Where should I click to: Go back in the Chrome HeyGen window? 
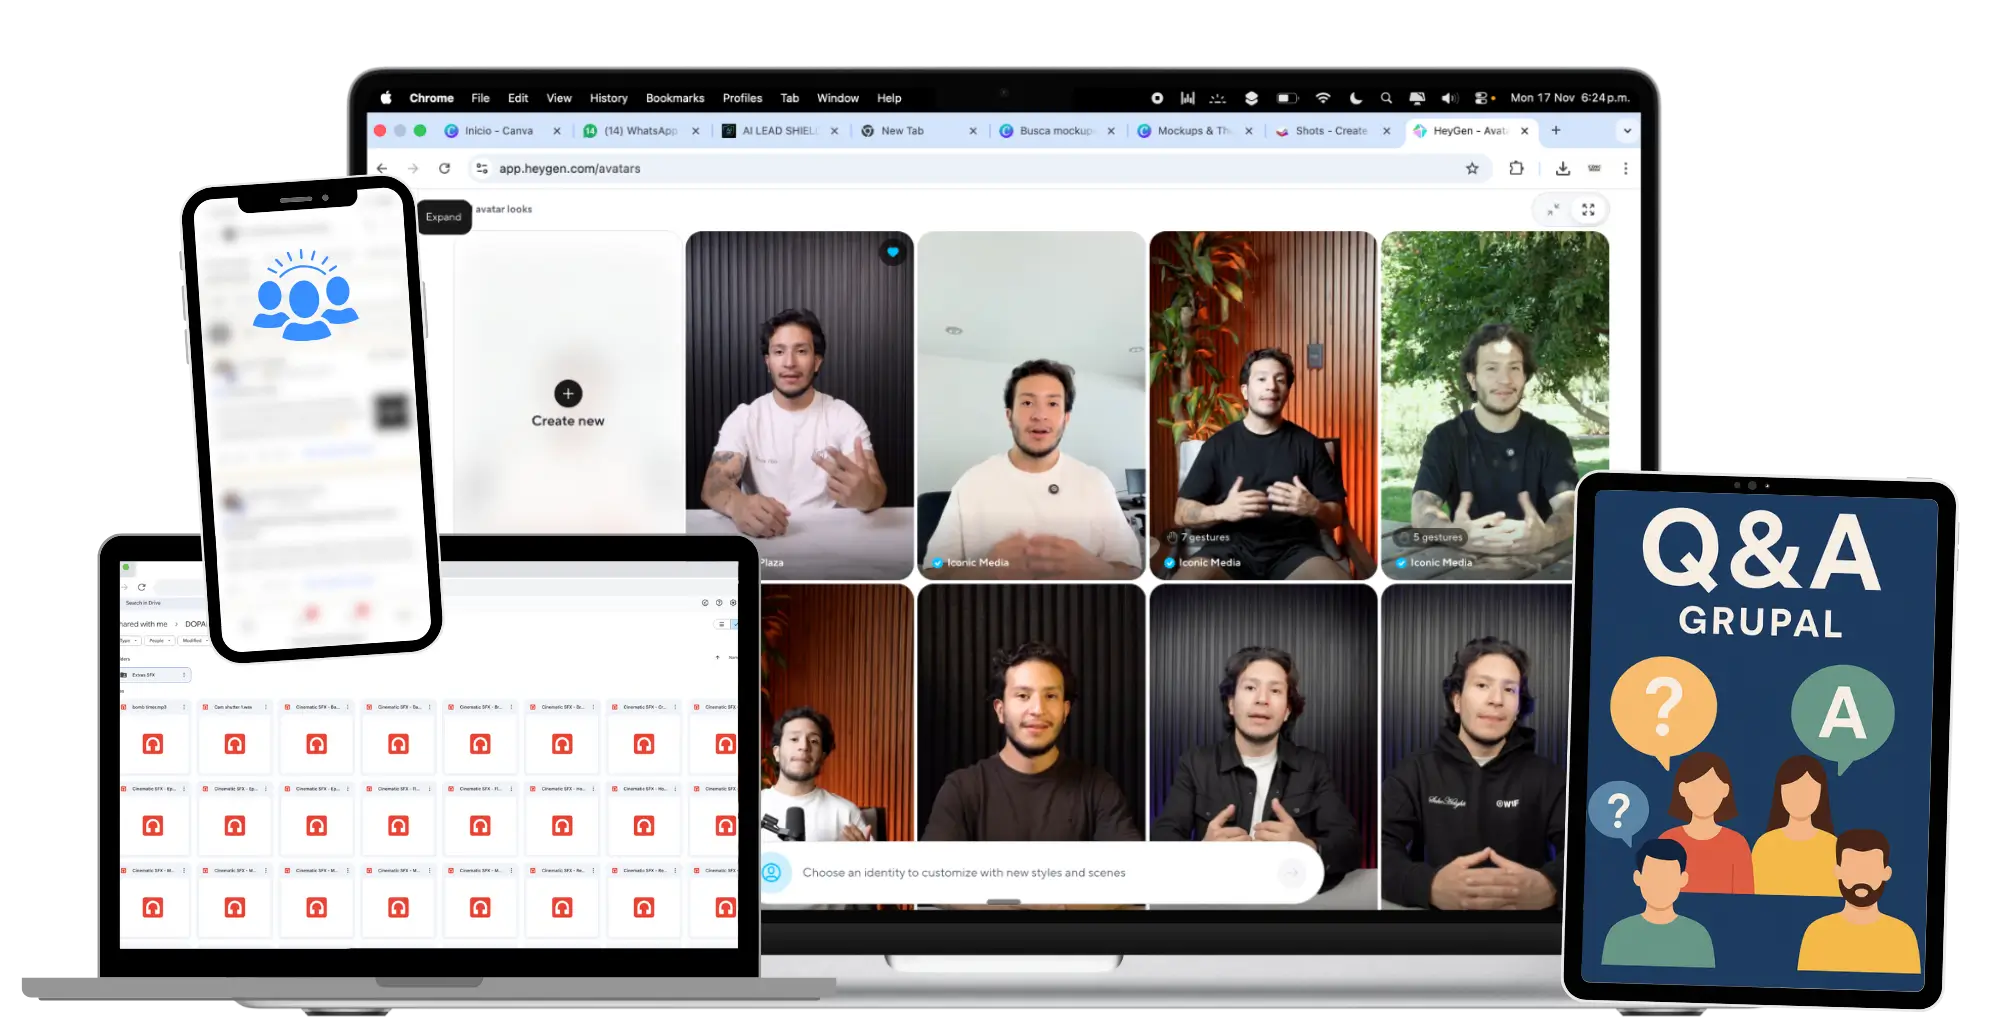(x=382, y=168)
